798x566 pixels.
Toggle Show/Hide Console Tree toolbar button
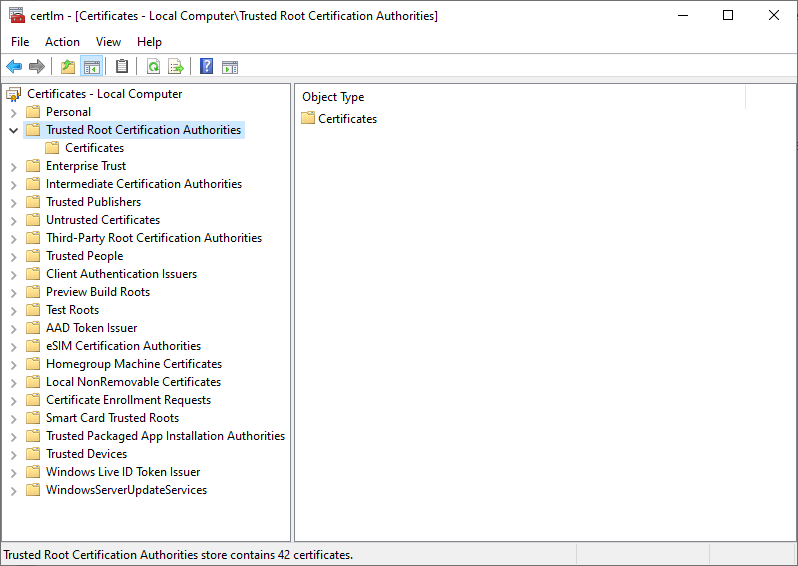click(92, 67)
